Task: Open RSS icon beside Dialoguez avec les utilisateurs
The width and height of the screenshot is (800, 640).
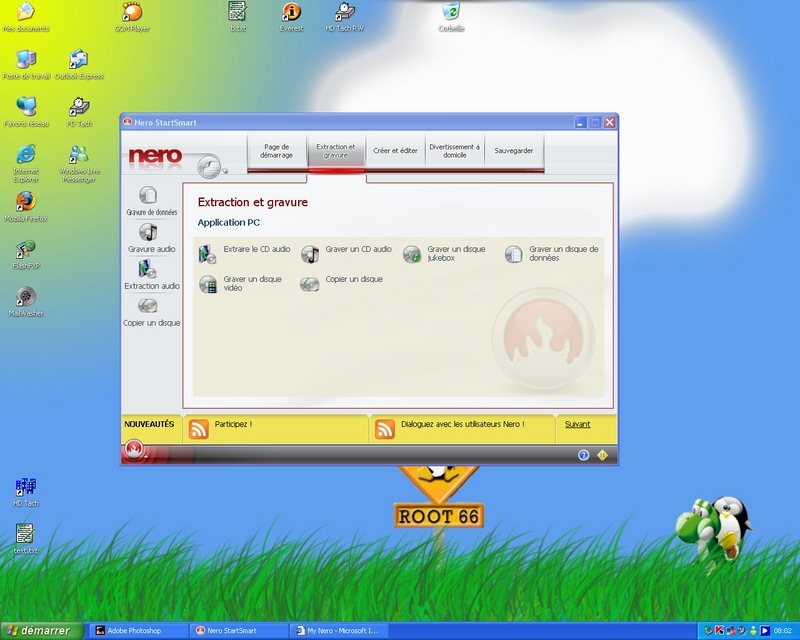Action: pos(385,429)
